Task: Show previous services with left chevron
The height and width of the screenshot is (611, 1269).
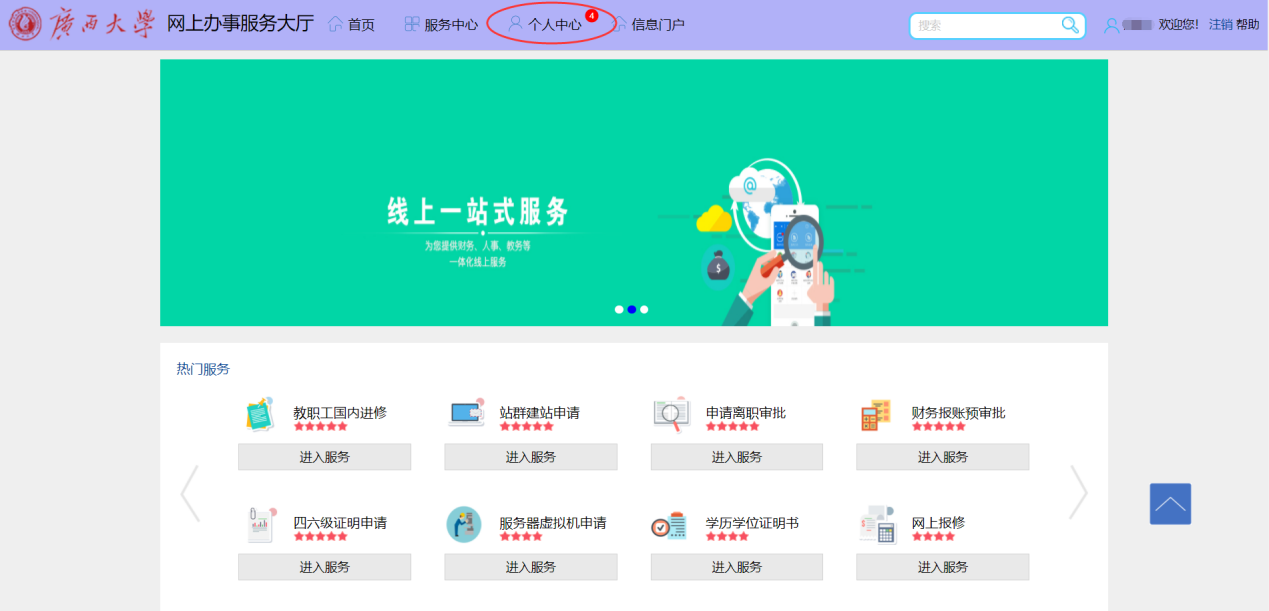Action: [190, 493]
